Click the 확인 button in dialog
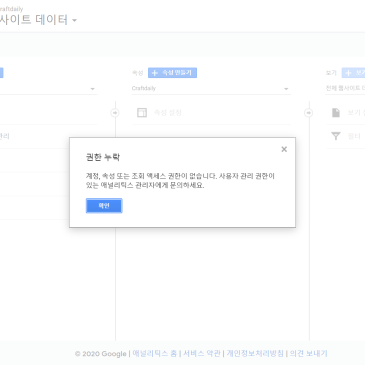This screenshot has height=365, width=365. click(x=104, y=206)
